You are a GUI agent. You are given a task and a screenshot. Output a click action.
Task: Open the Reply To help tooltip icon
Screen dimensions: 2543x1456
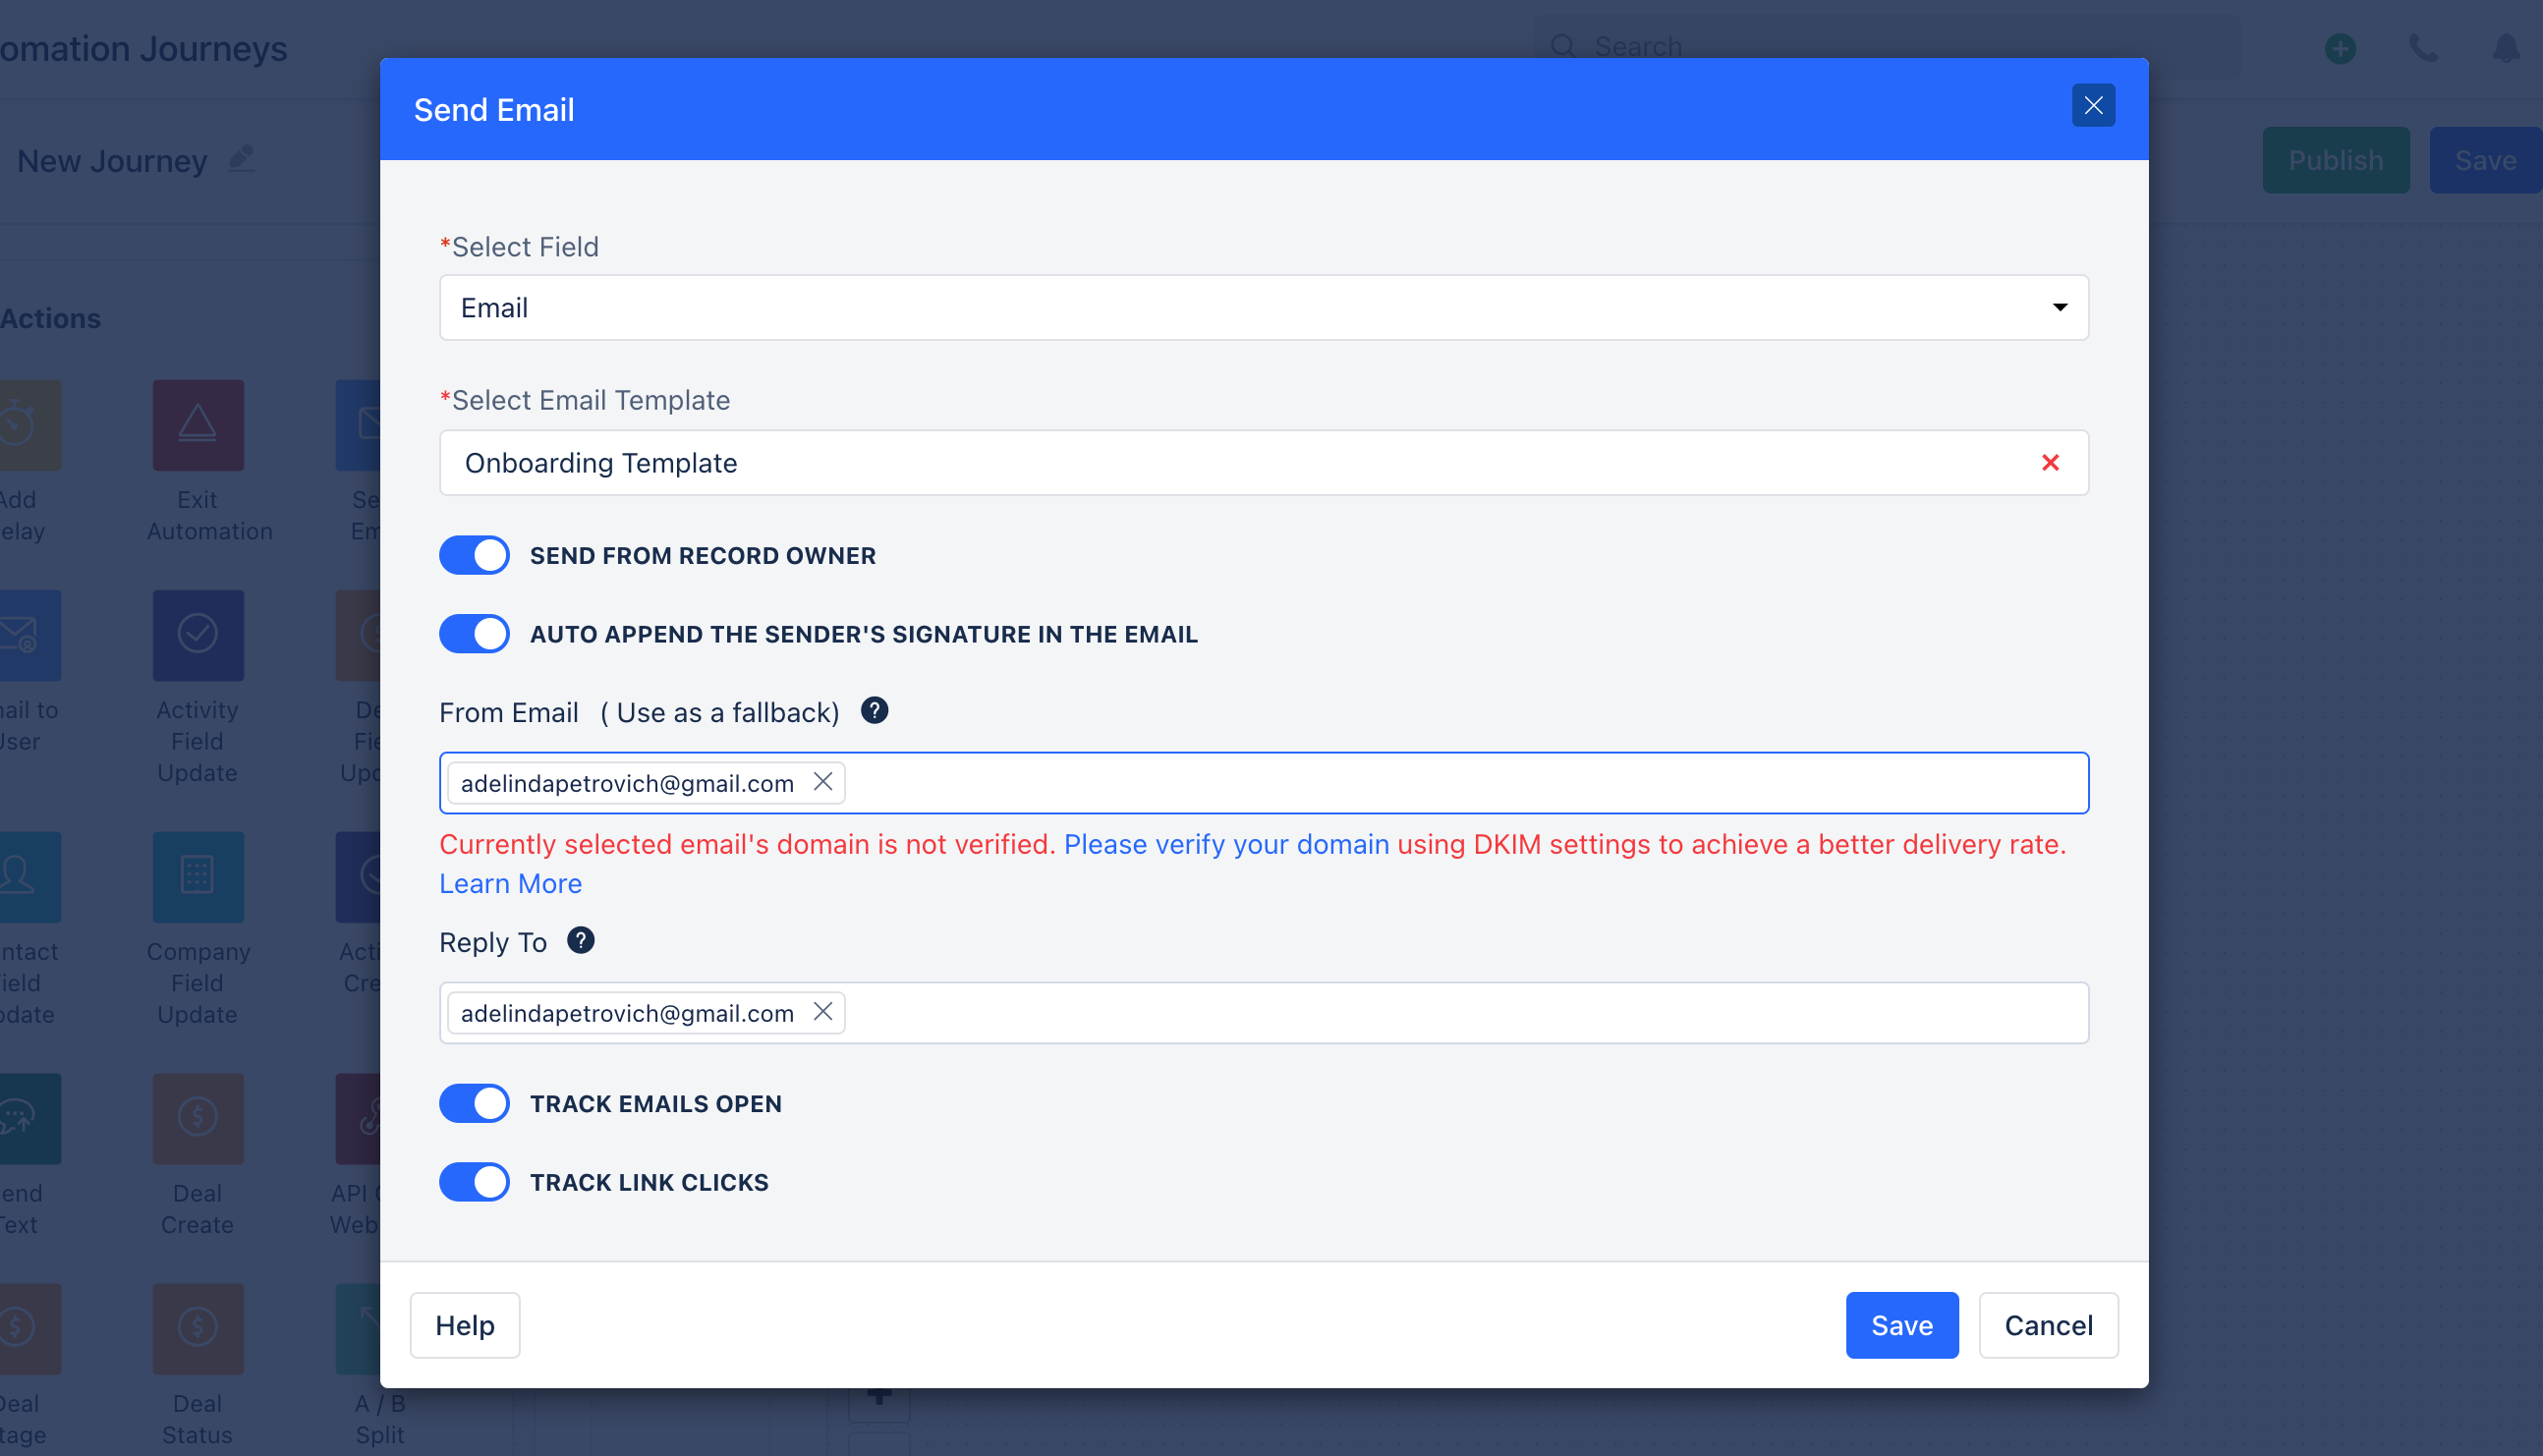pyautogui.click(x=580, y=940)
